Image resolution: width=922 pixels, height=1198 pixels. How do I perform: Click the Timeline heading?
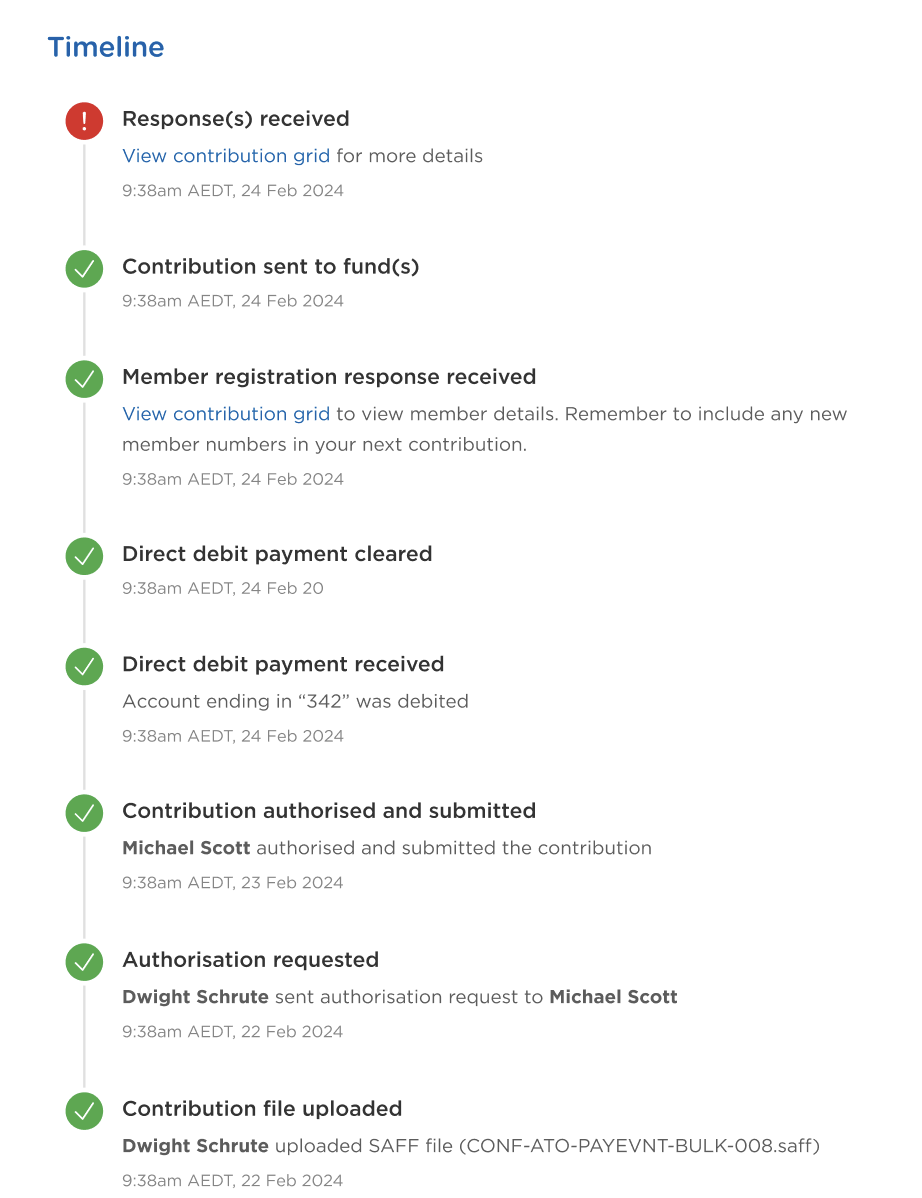[x=106, y=47]
